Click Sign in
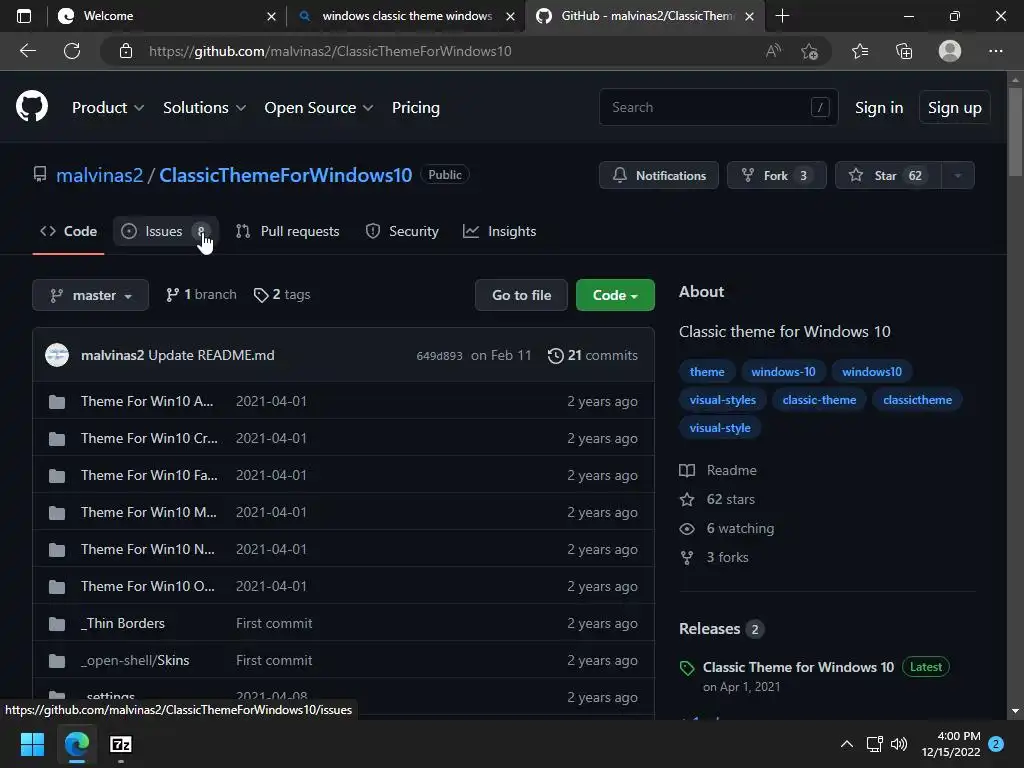1024x768 pixels. 879,108
